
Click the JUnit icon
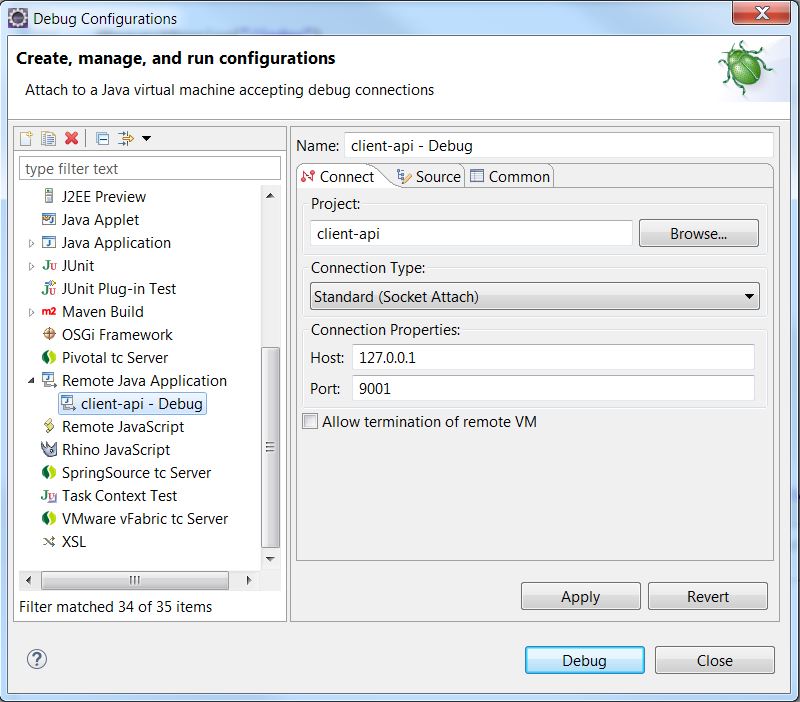coord(49,265)
